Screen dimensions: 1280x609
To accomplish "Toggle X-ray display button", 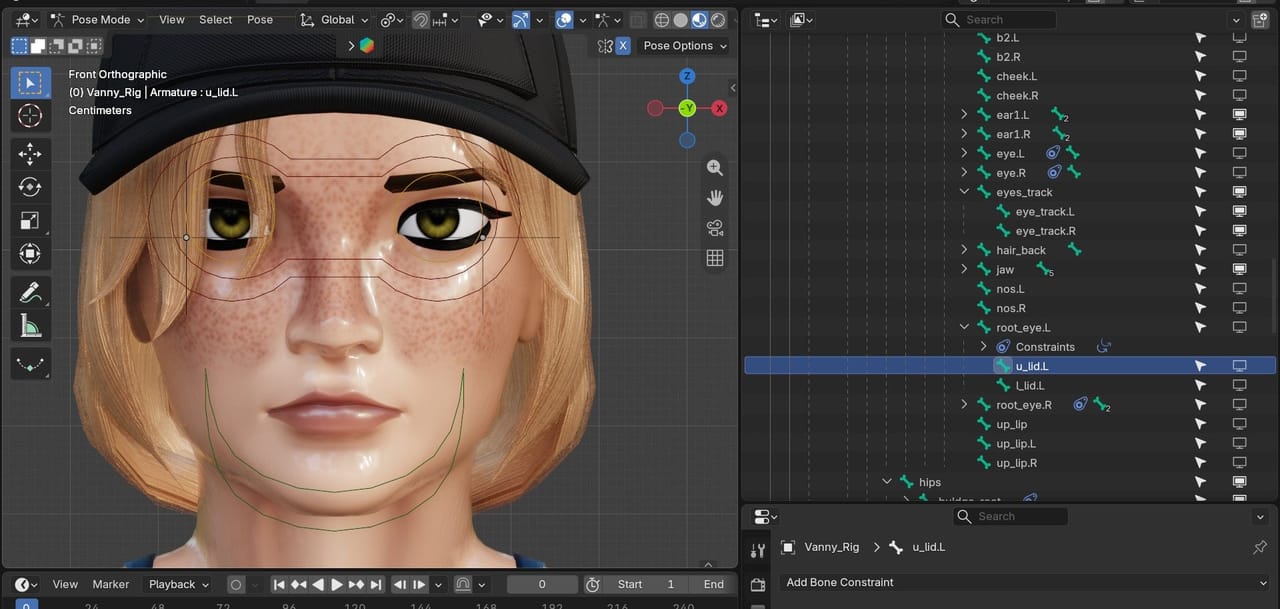I will point(636,19).
